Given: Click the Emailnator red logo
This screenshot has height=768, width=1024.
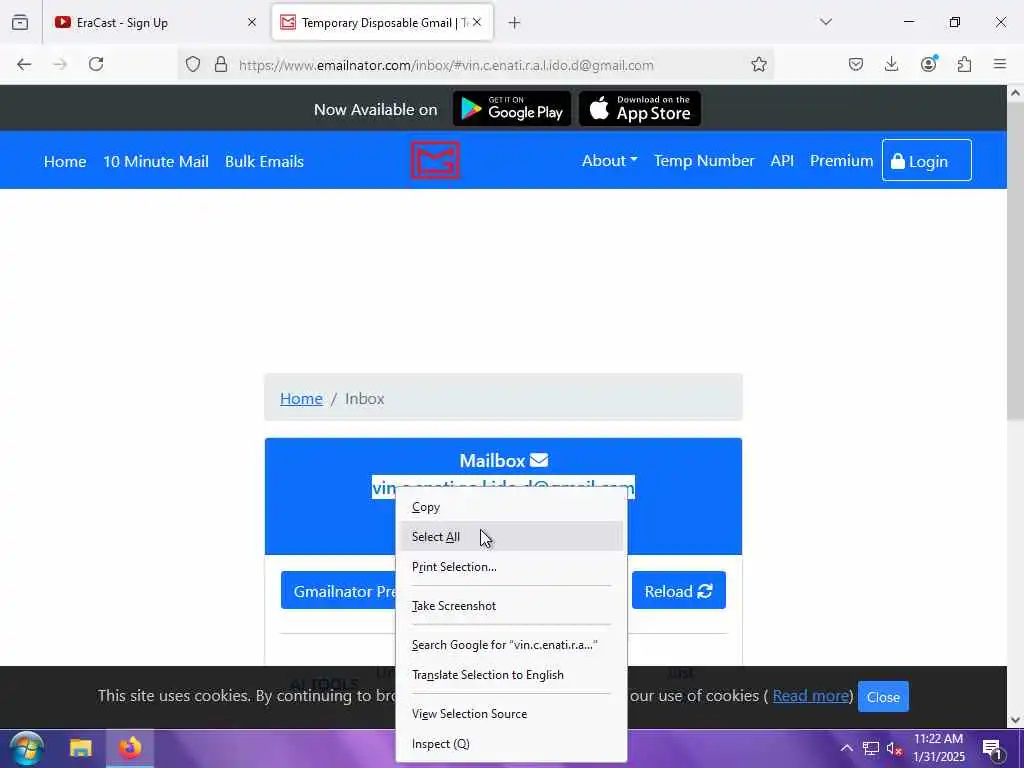Looking at the screenshot, I should 435,160.
